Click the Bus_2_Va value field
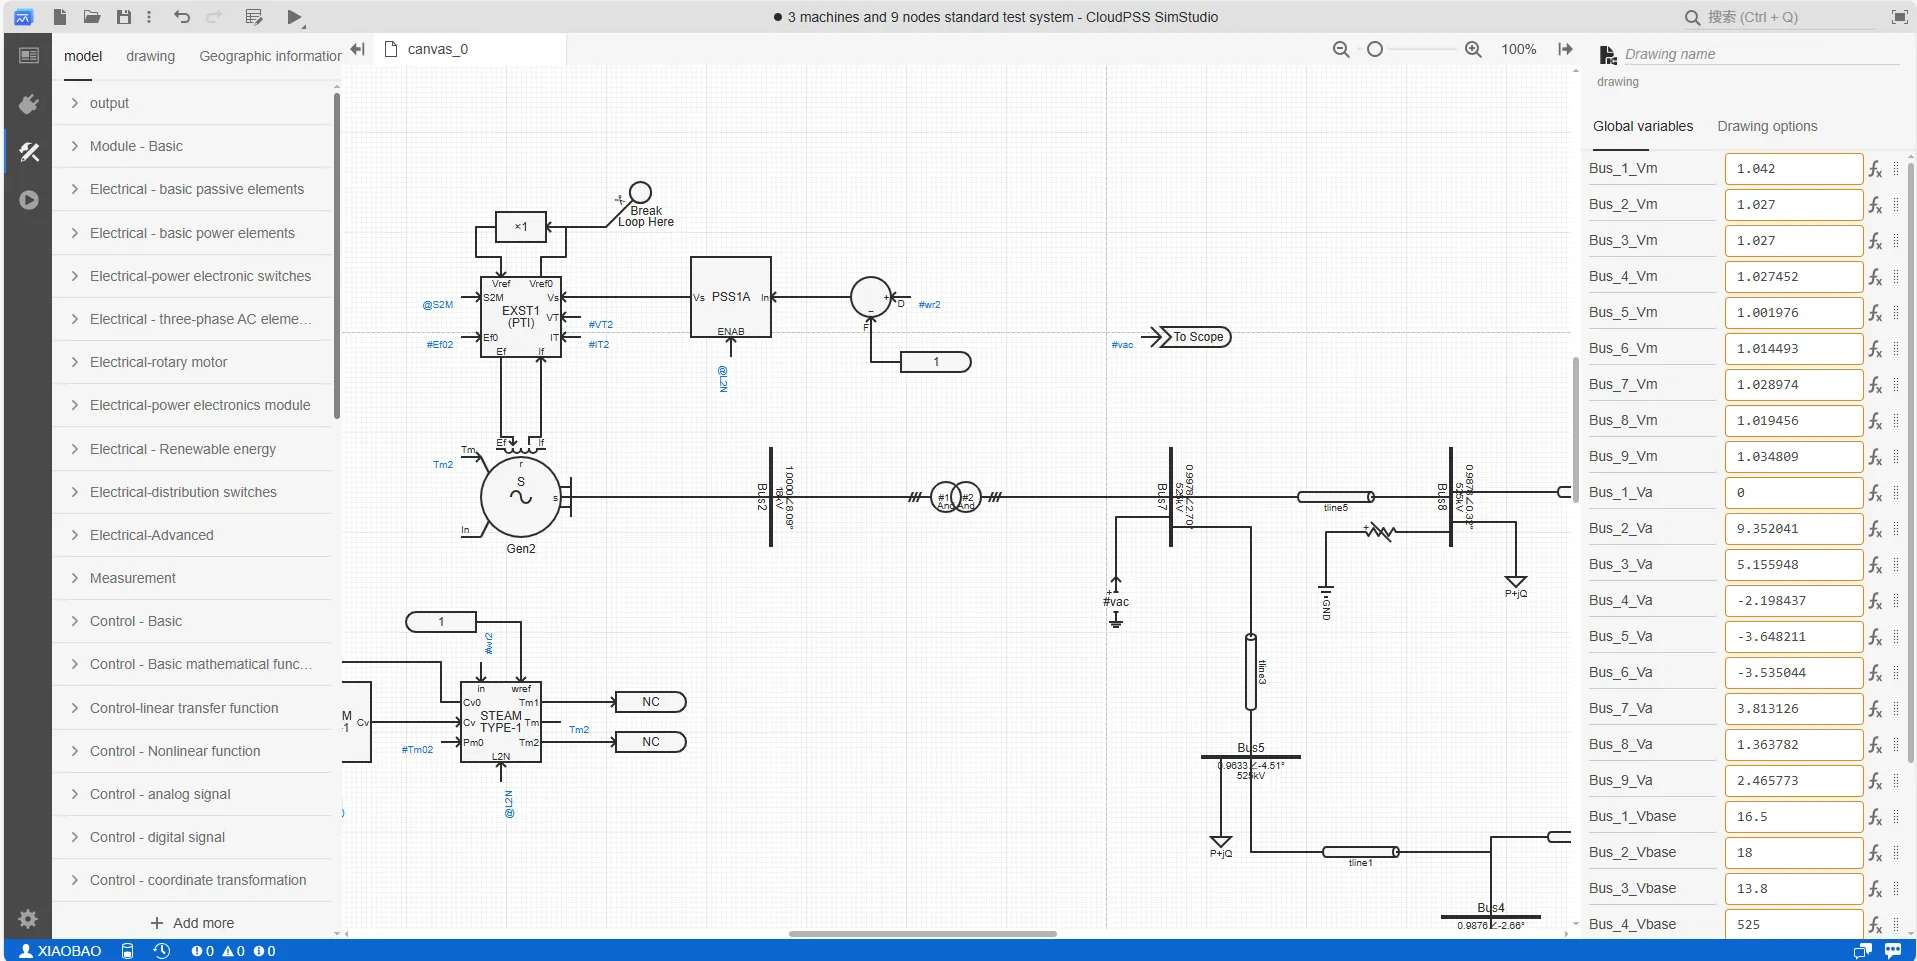Screen dimensions: 1917x961 [x=1793, y=529]
